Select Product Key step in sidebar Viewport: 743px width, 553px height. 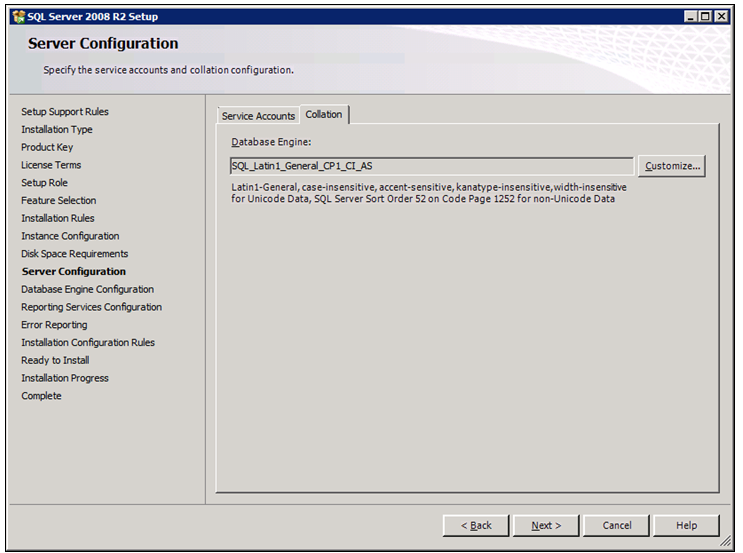(x=47, y=147)
